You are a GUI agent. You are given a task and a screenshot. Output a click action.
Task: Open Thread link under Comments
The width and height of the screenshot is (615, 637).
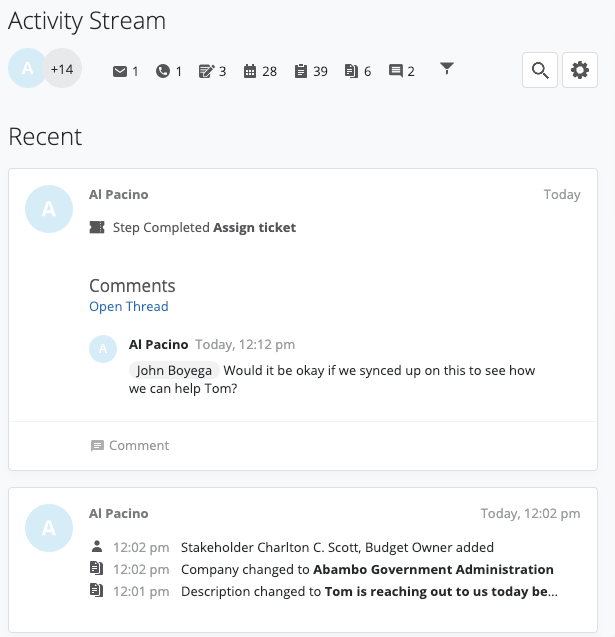(128, 306)
